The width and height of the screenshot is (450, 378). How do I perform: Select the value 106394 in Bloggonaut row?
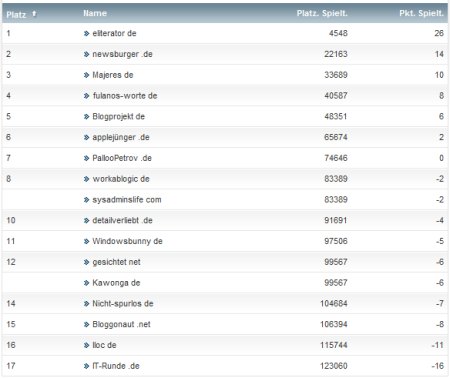click(334, 324)
